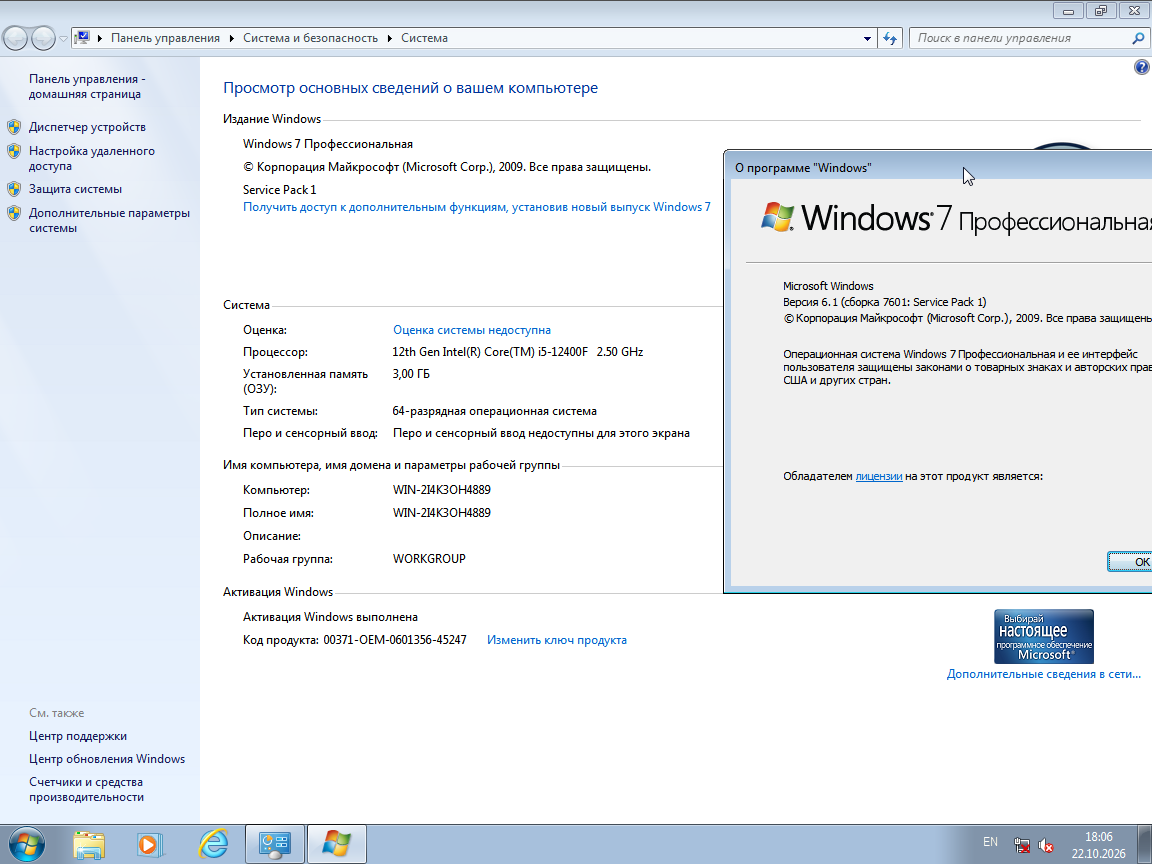1152x864 pixels.
Task: Expand arrow after Панель управления breadcrumb
Action: click(231, 38)
